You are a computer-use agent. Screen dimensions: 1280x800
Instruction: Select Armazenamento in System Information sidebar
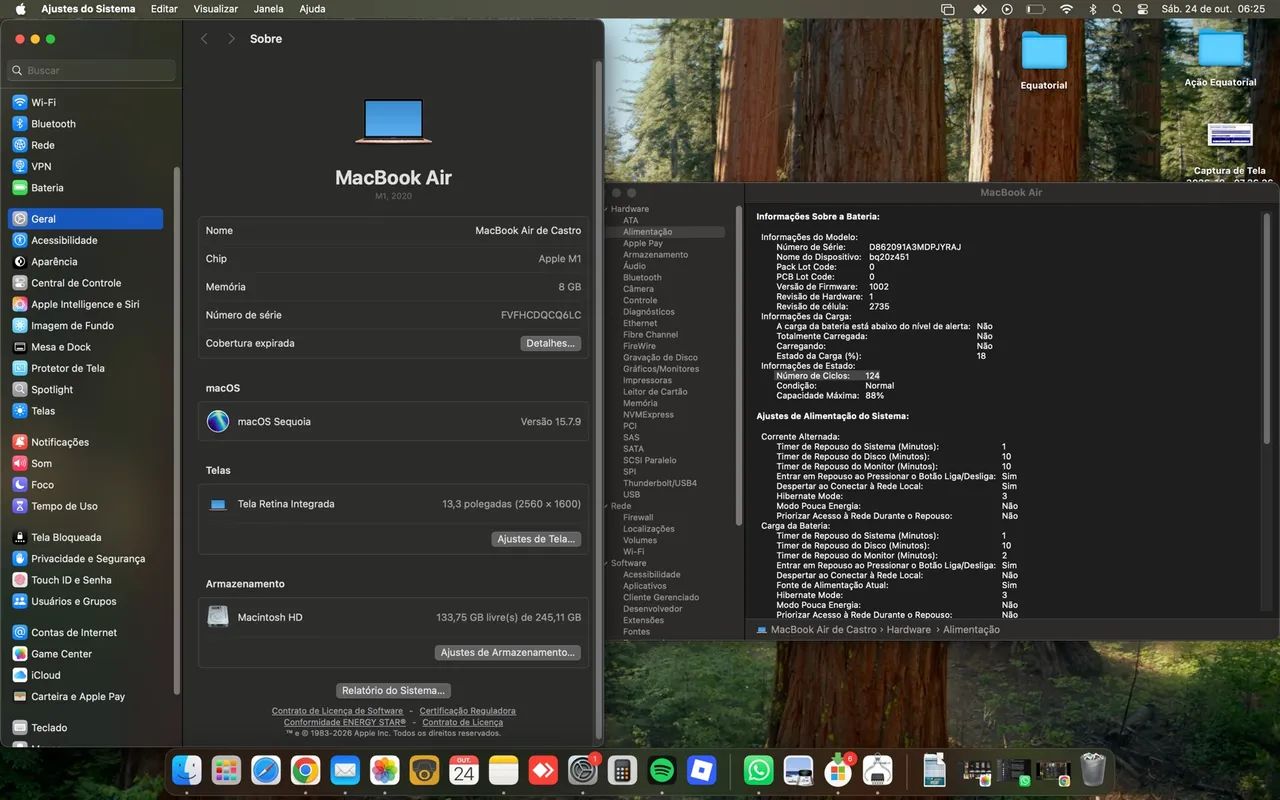click(655, 255)
